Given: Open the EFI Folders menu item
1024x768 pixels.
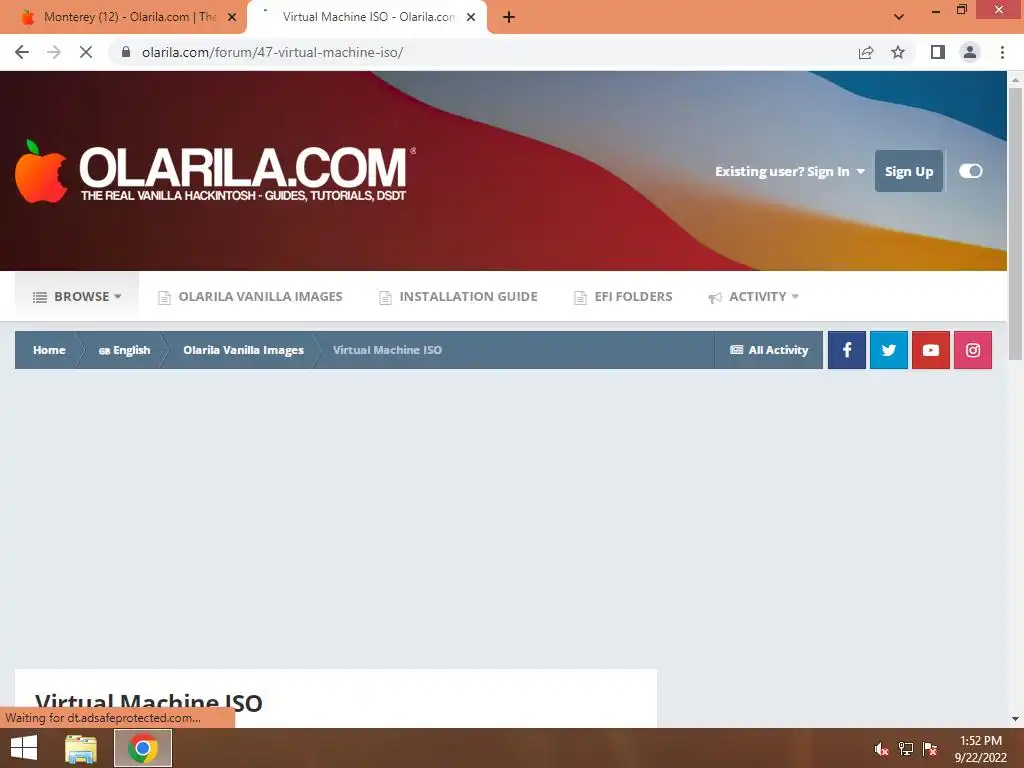Looking at the screenshot, I should tap(623, 296).
